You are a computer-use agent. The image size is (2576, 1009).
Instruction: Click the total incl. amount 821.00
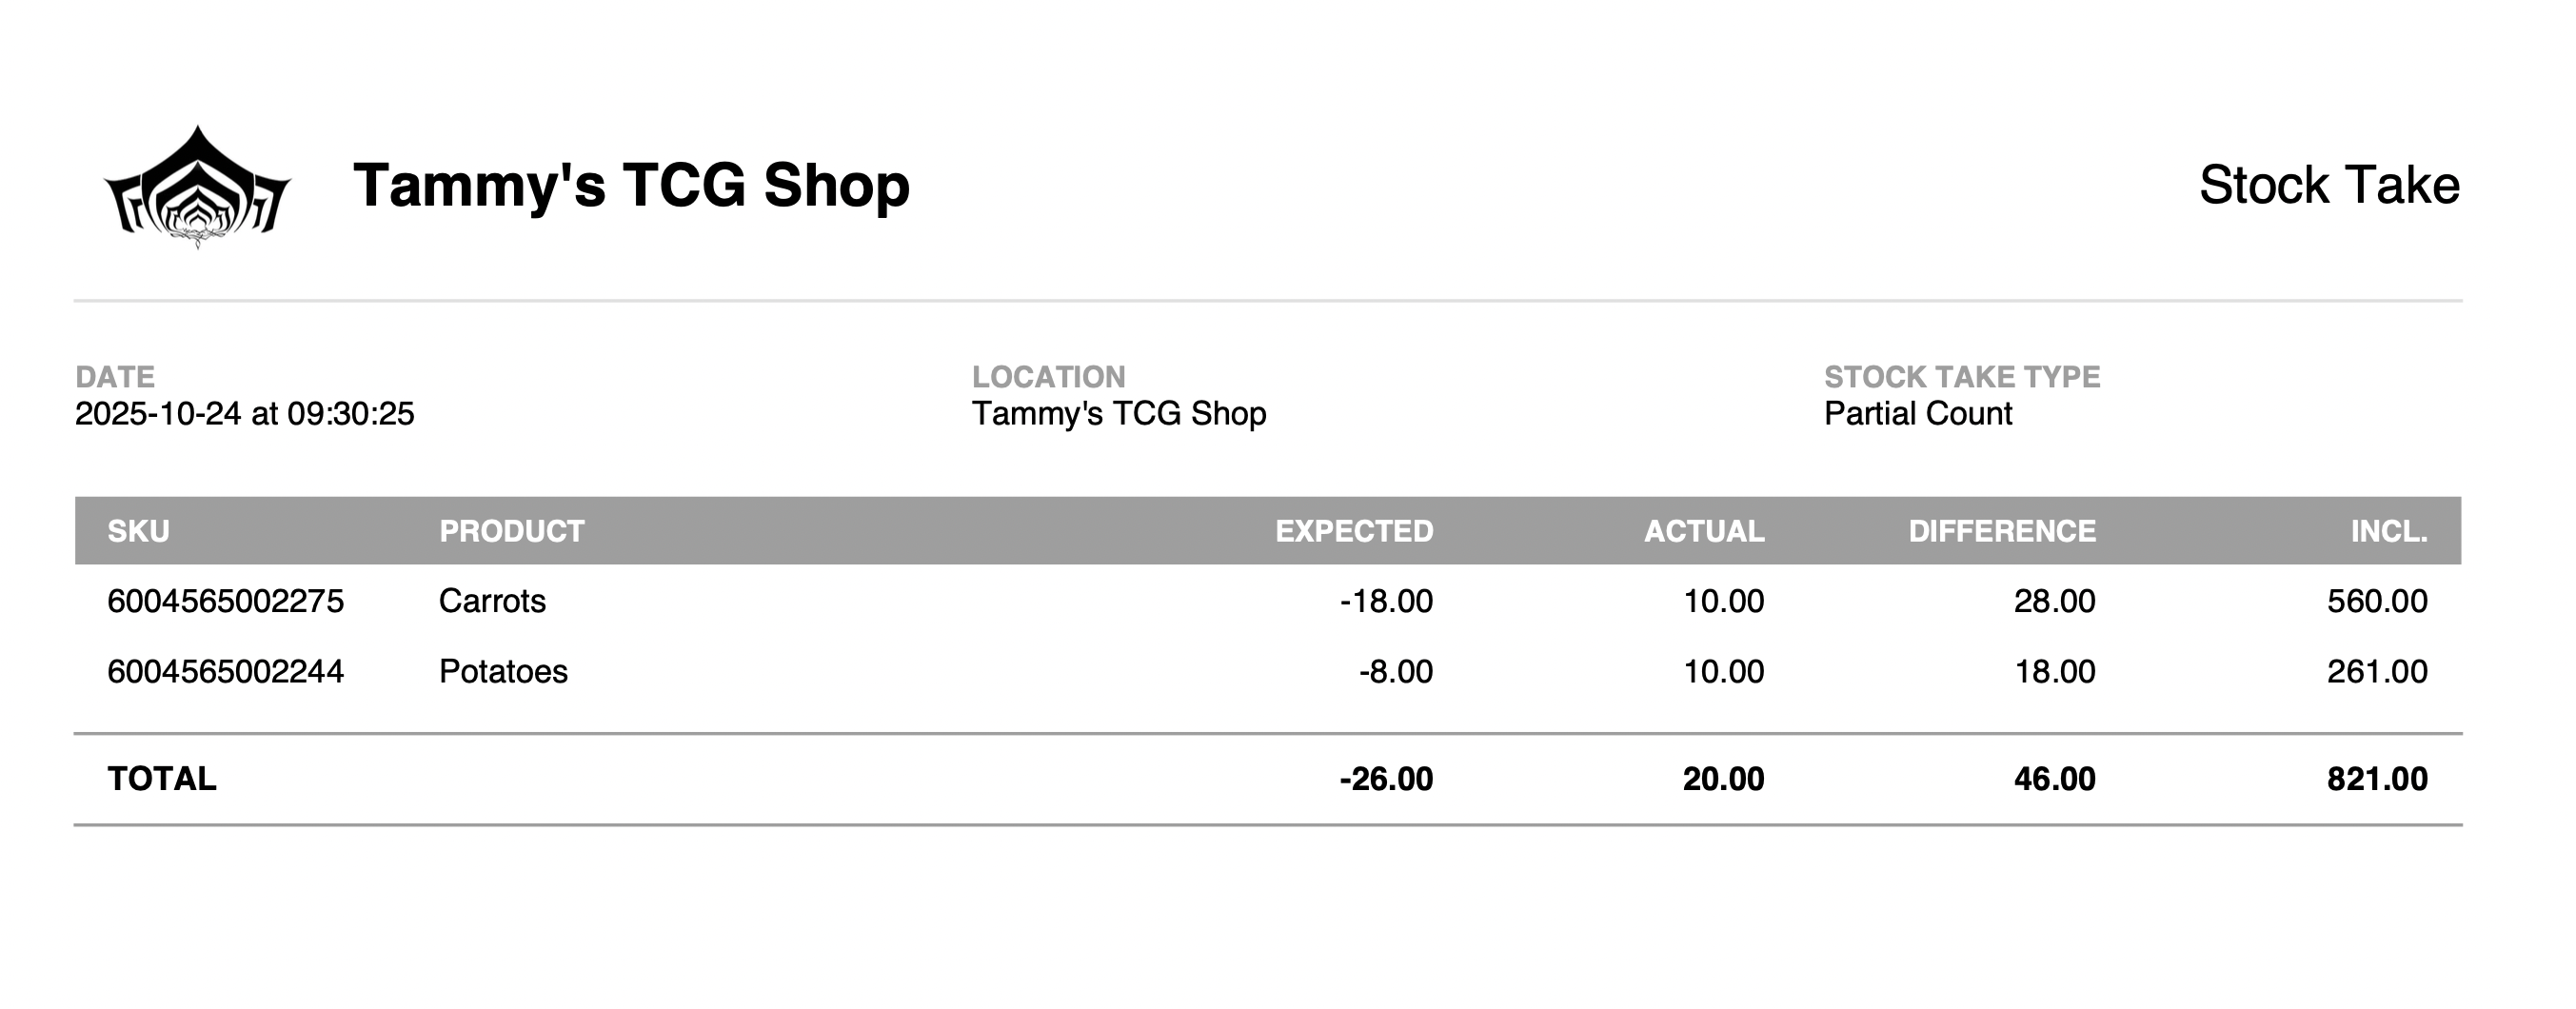[2376, 779]
